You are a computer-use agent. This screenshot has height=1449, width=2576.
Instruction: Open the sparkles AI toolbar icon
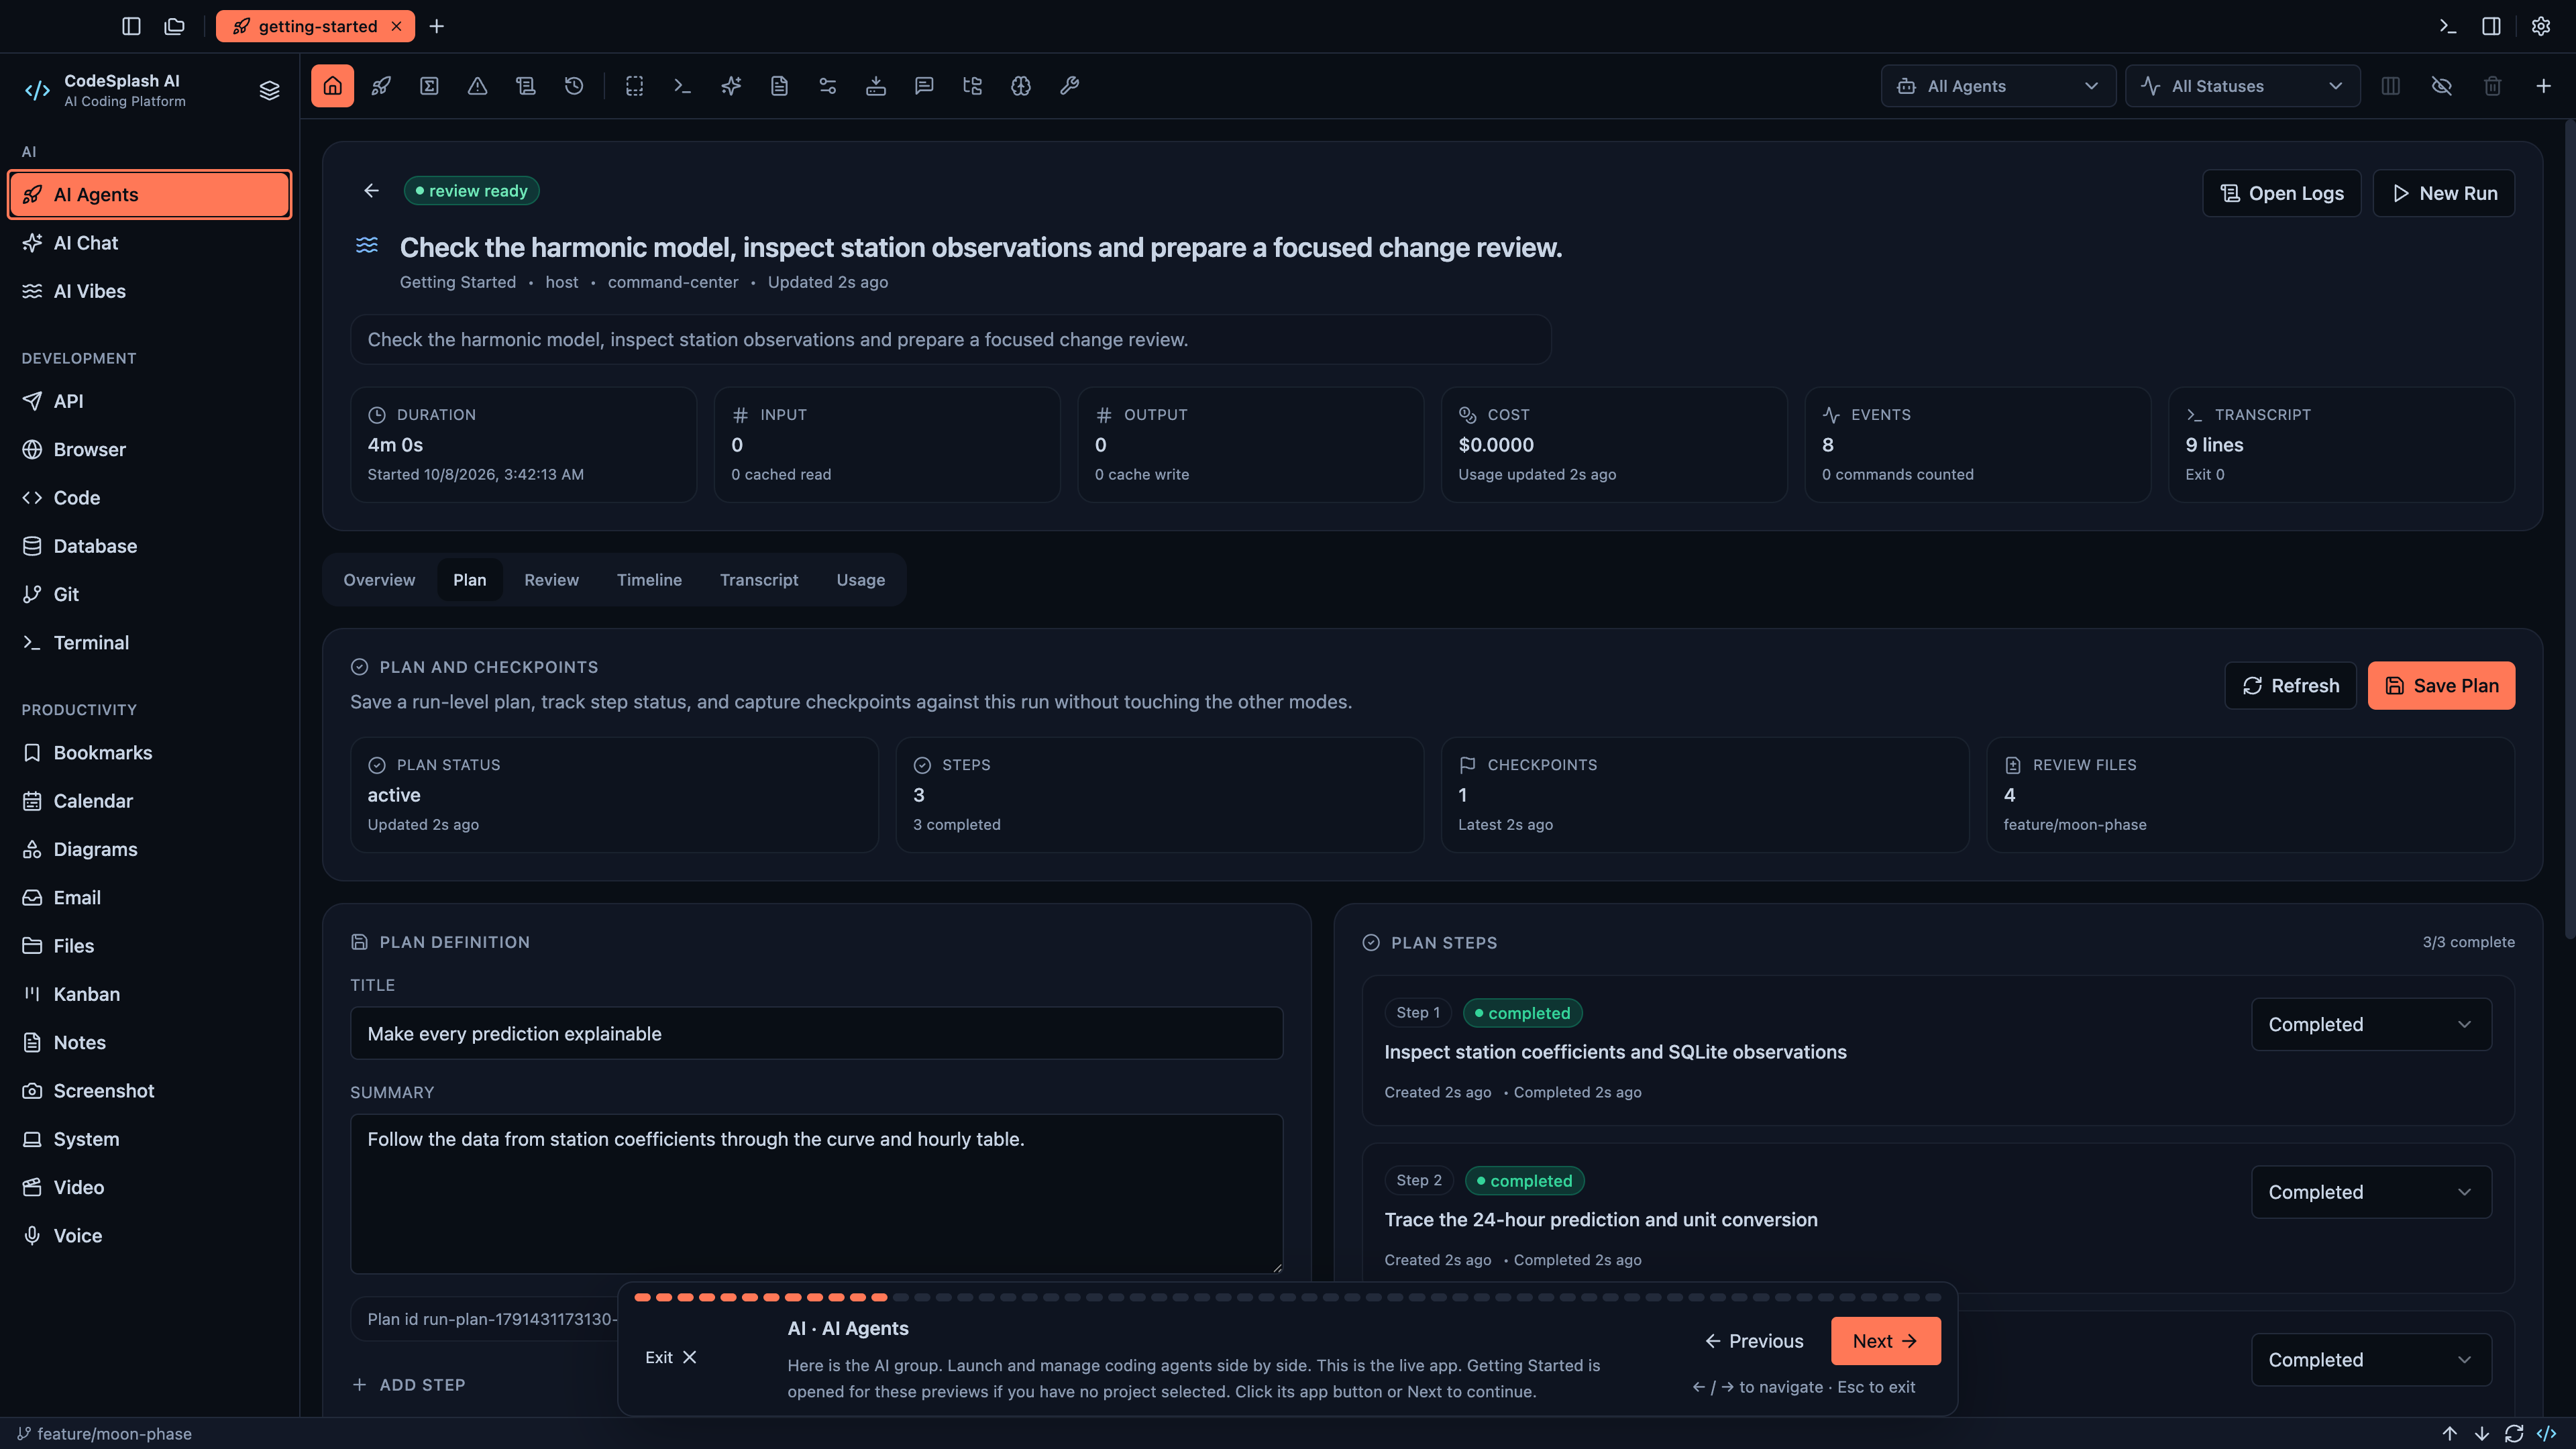[x=731, y=86]
